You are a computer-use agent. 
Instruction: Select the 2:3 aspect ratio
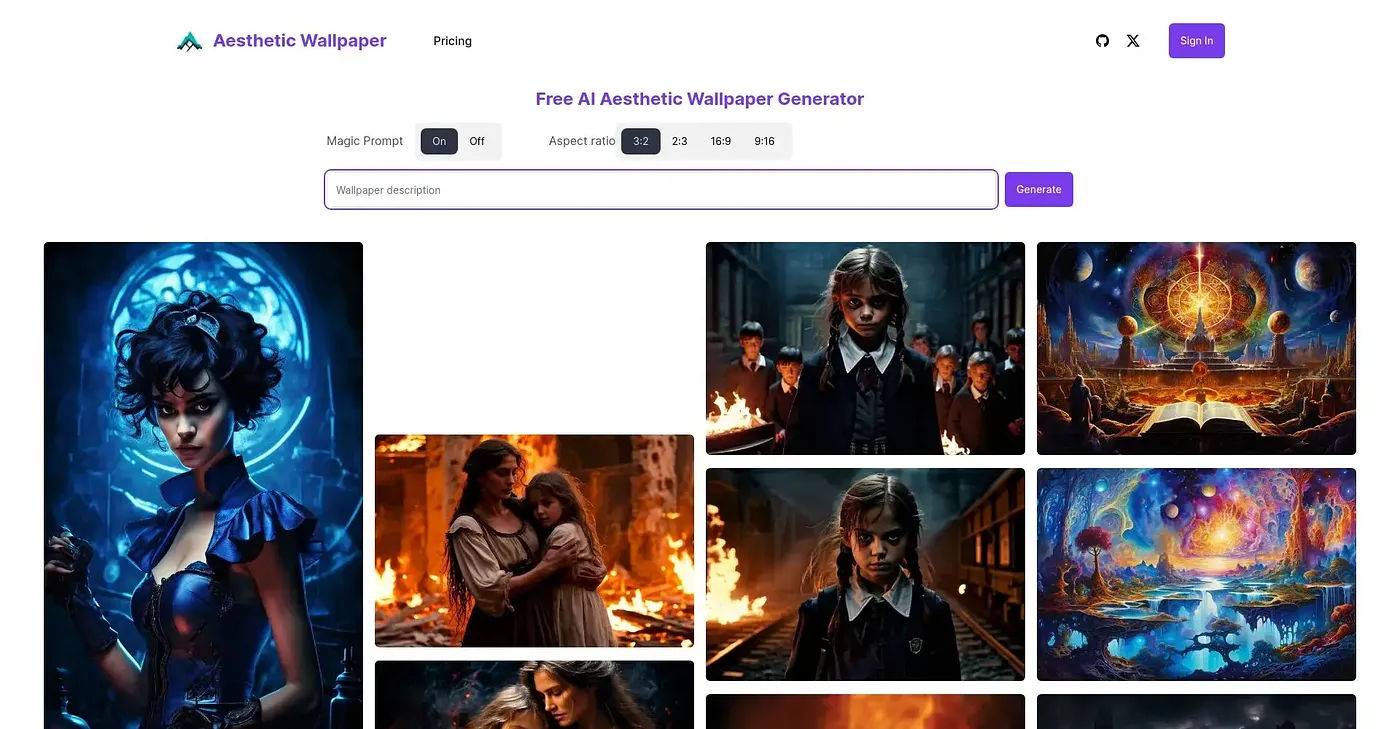coord(680,141)
